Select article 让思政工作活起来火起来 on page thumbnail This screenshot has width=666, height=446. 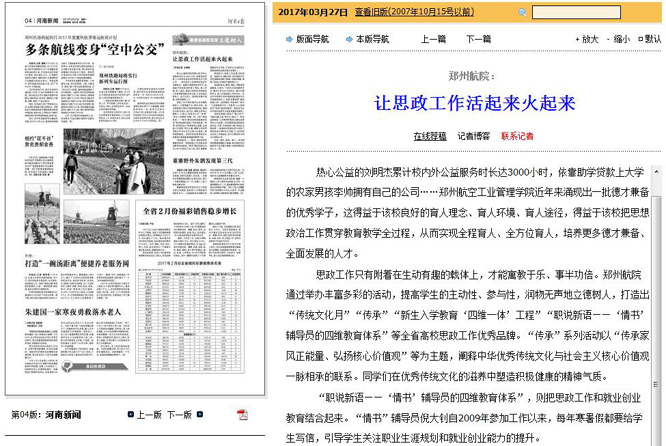tap(202, 59)
